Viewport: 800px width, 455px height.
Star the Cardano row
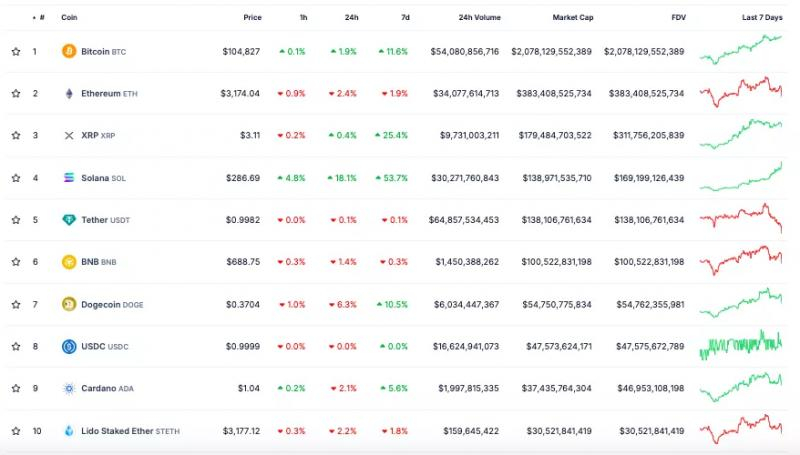(x=16, y=388)
